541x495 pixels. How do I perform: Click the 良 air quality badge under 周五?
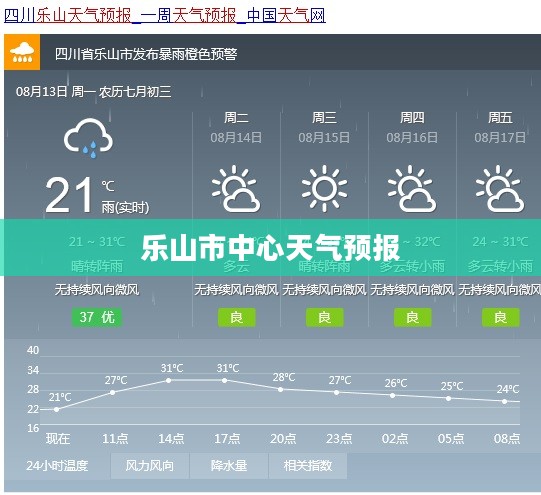click(501, 317)
